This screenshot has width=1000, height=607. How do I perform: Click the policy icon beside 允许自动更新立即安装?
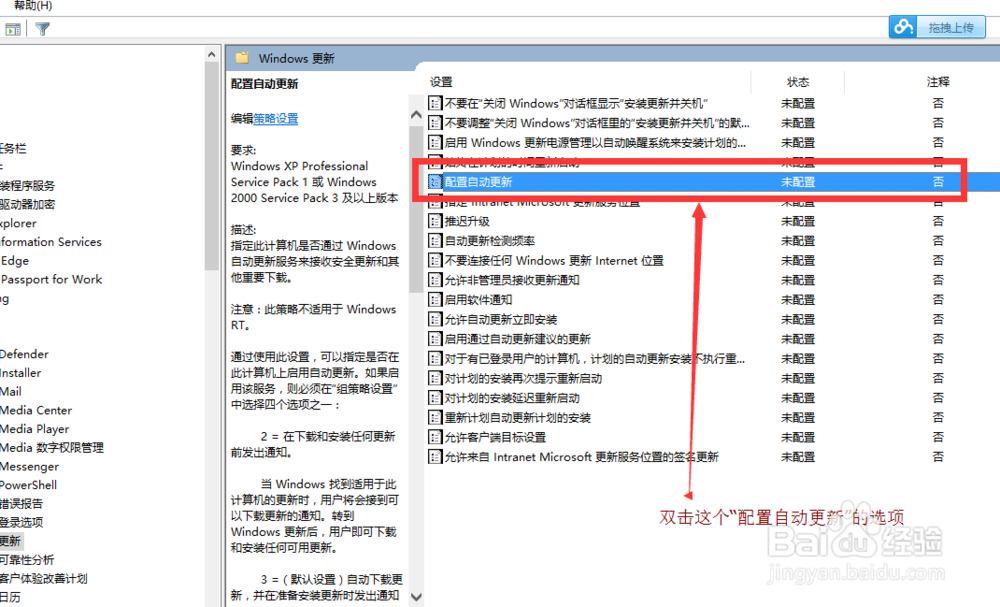435,319
